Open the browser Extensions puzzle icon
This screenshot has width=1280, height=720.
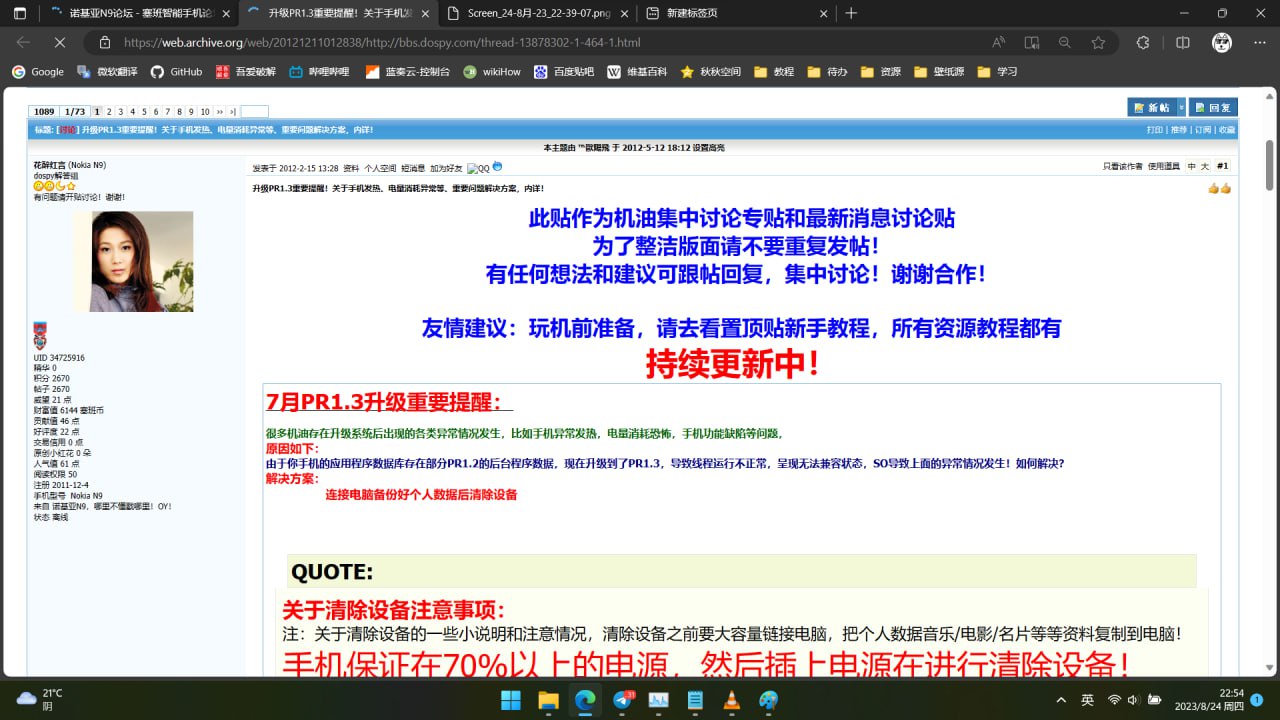tap(1143, 43)
